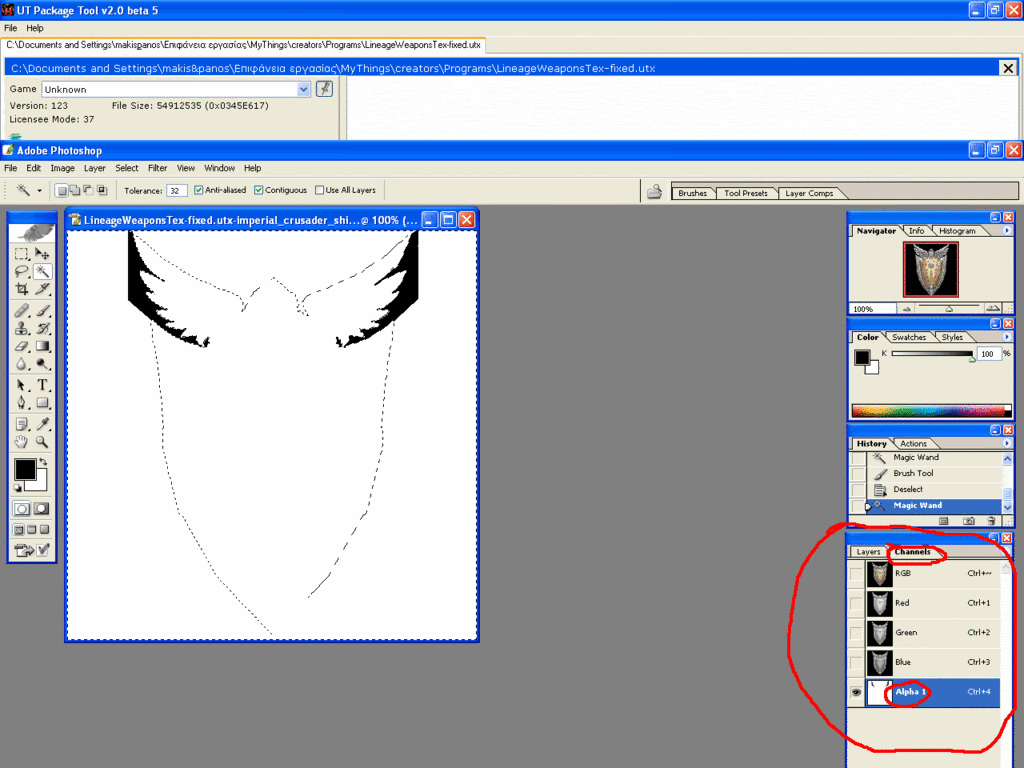This screenshot has height=768, width=1024.
Task: Open the tool preset picker arrow
Action: (40, 190)
